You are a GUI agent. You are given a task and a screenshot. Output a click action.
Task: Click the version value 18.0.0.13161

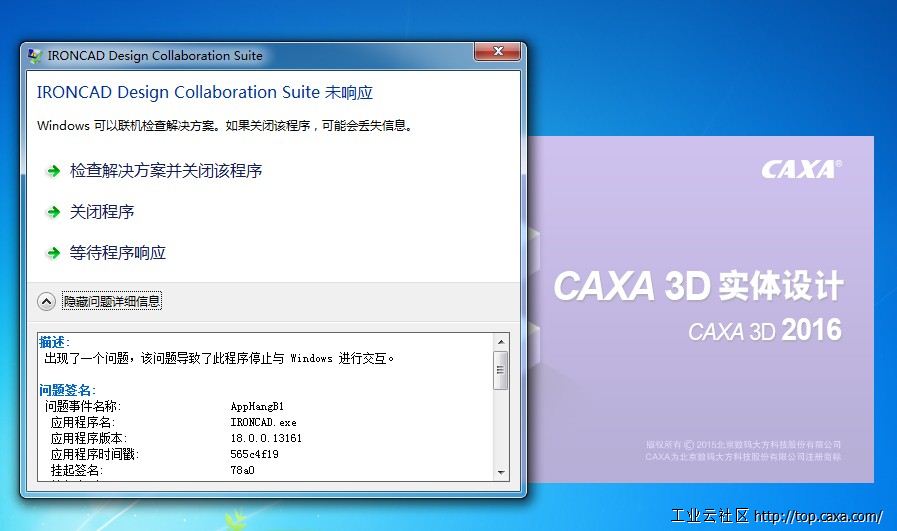coord(266,438)
